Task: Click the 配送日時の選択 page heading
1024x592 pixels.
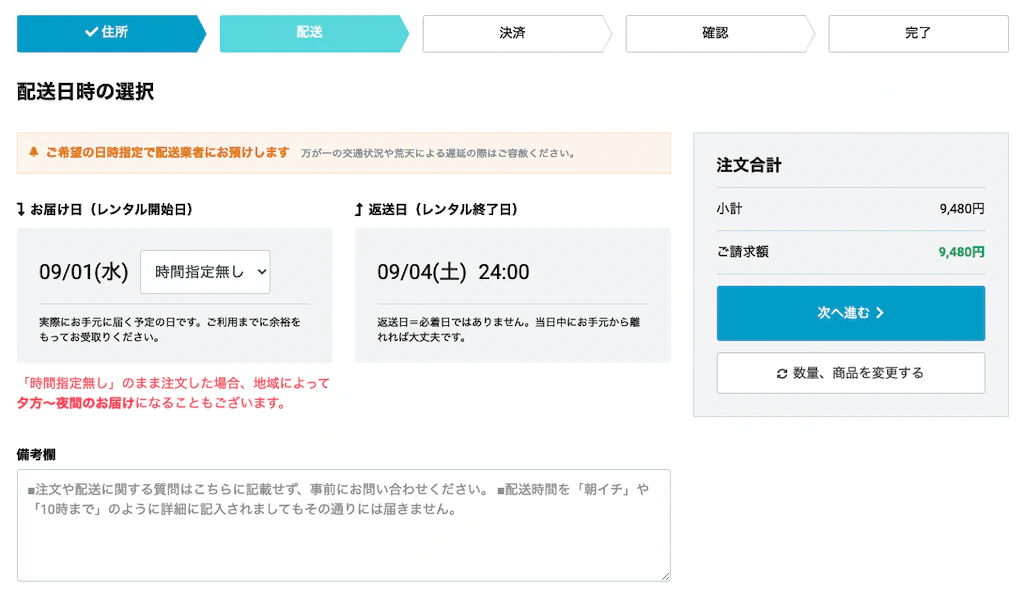Action: click(x=86, y=92)
